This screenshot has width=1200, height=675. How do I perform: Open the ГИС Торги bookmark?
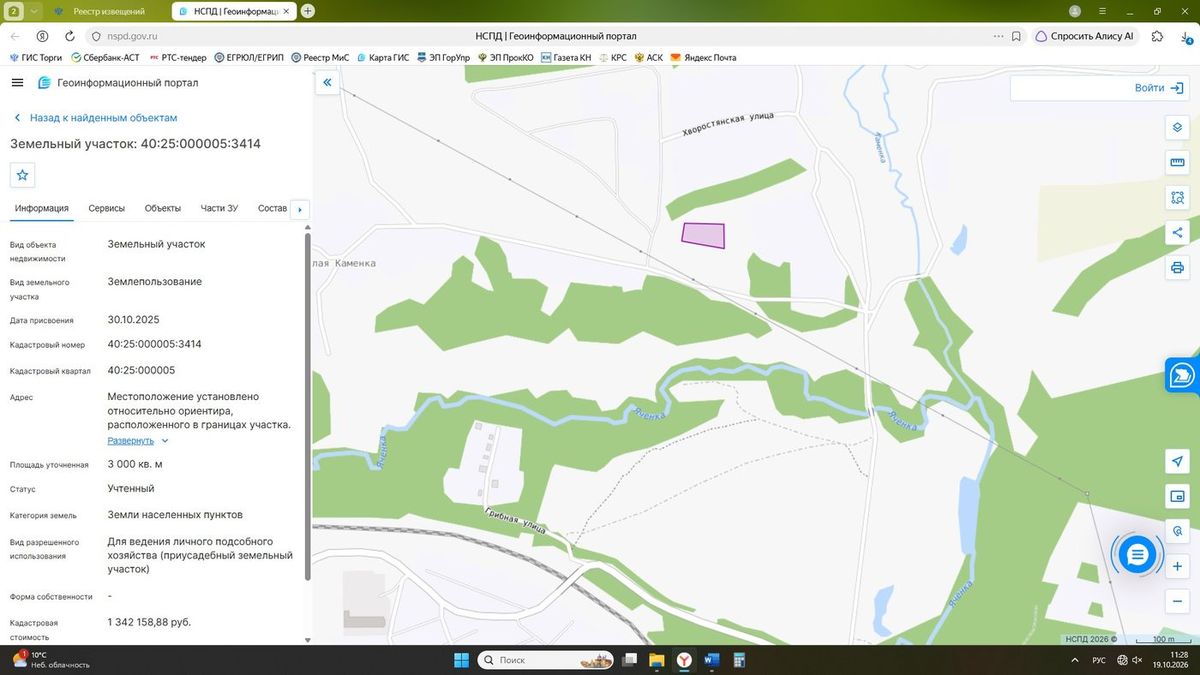click(36, 58)
